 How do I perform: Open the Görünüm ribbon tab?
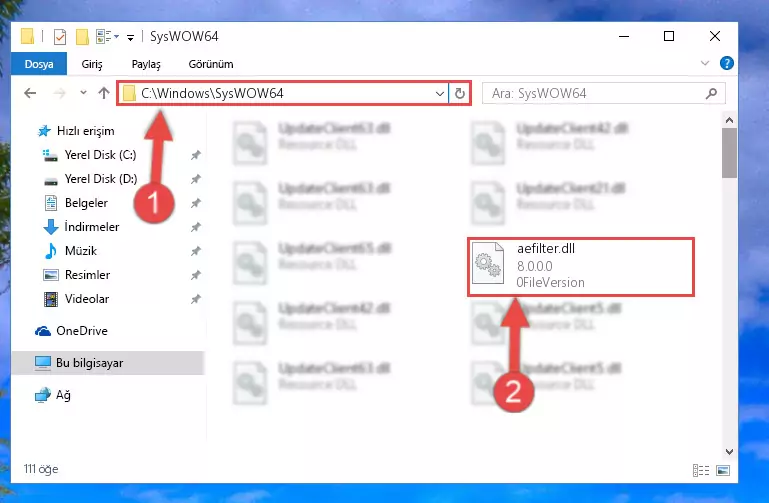[211, 64]
